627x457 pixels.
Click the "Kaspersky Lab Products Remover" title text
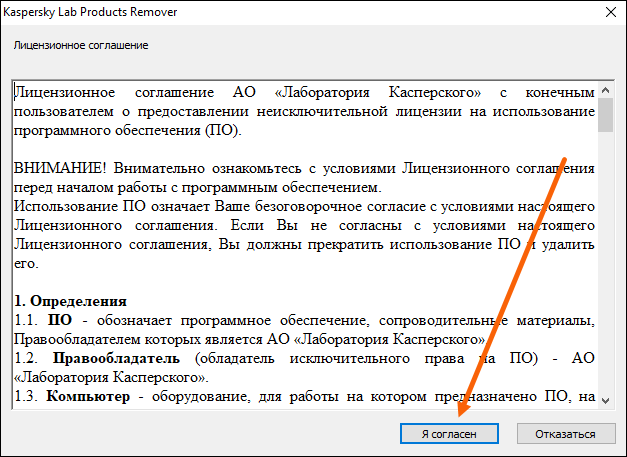coord(90,12)
